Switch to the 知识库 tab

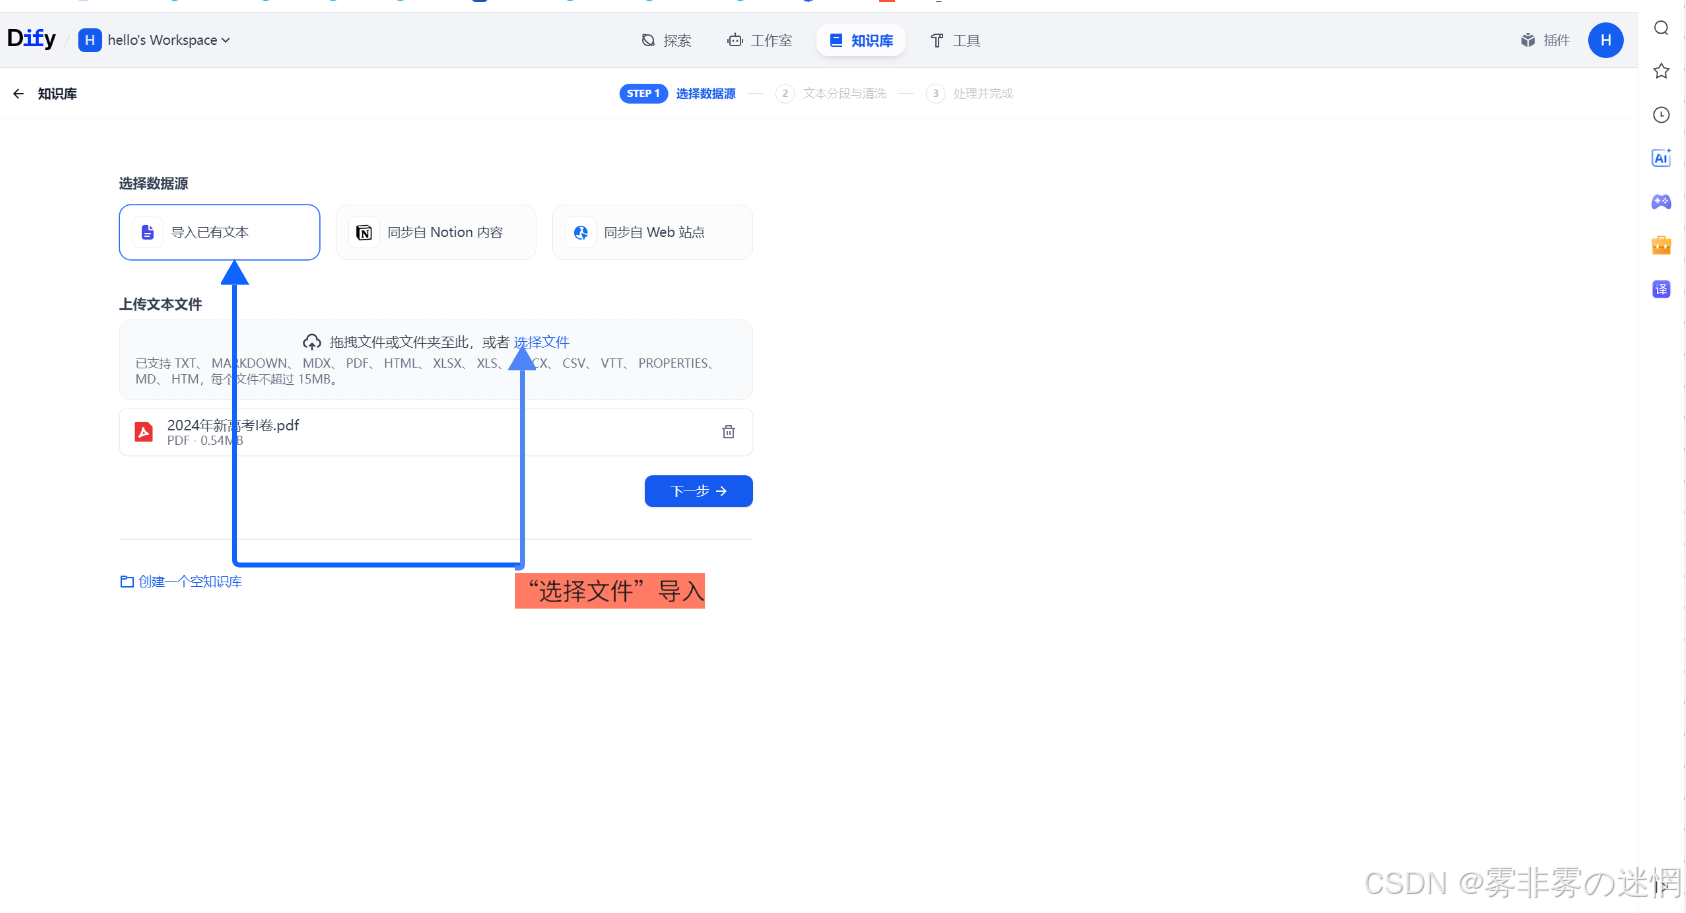(x=861, y=40)
